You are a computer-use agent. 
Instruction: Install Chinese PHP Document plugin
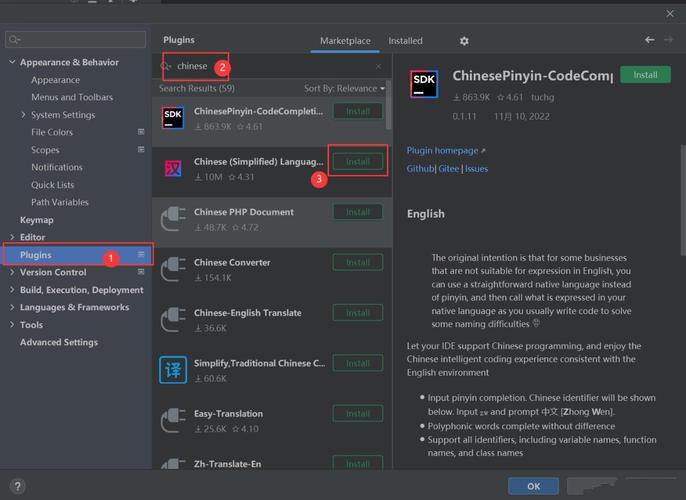pos(358,212)
